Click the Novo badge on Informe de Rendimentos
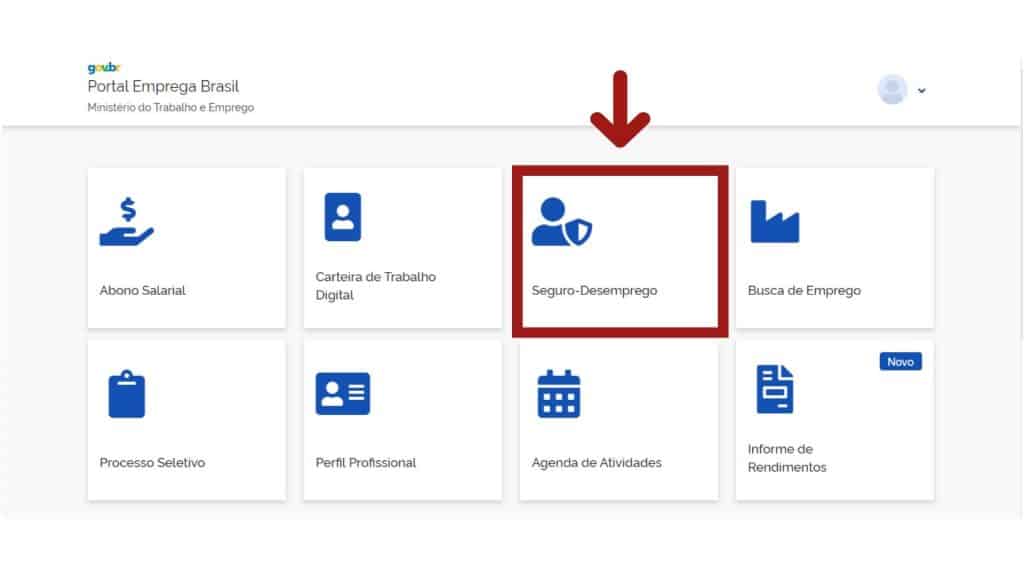 click(x=900, y=362)
